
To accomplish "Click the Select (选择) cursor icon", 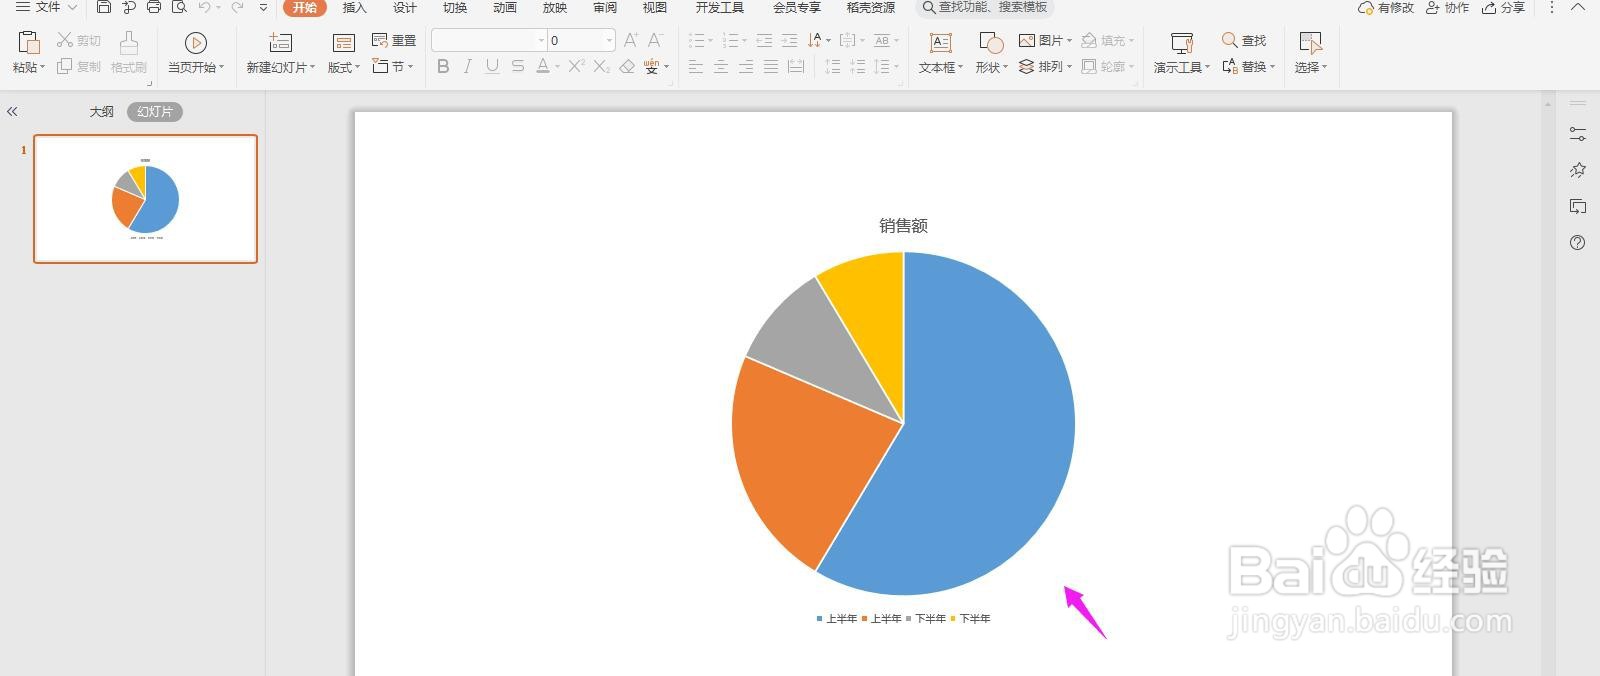I will pos(1310,43).
